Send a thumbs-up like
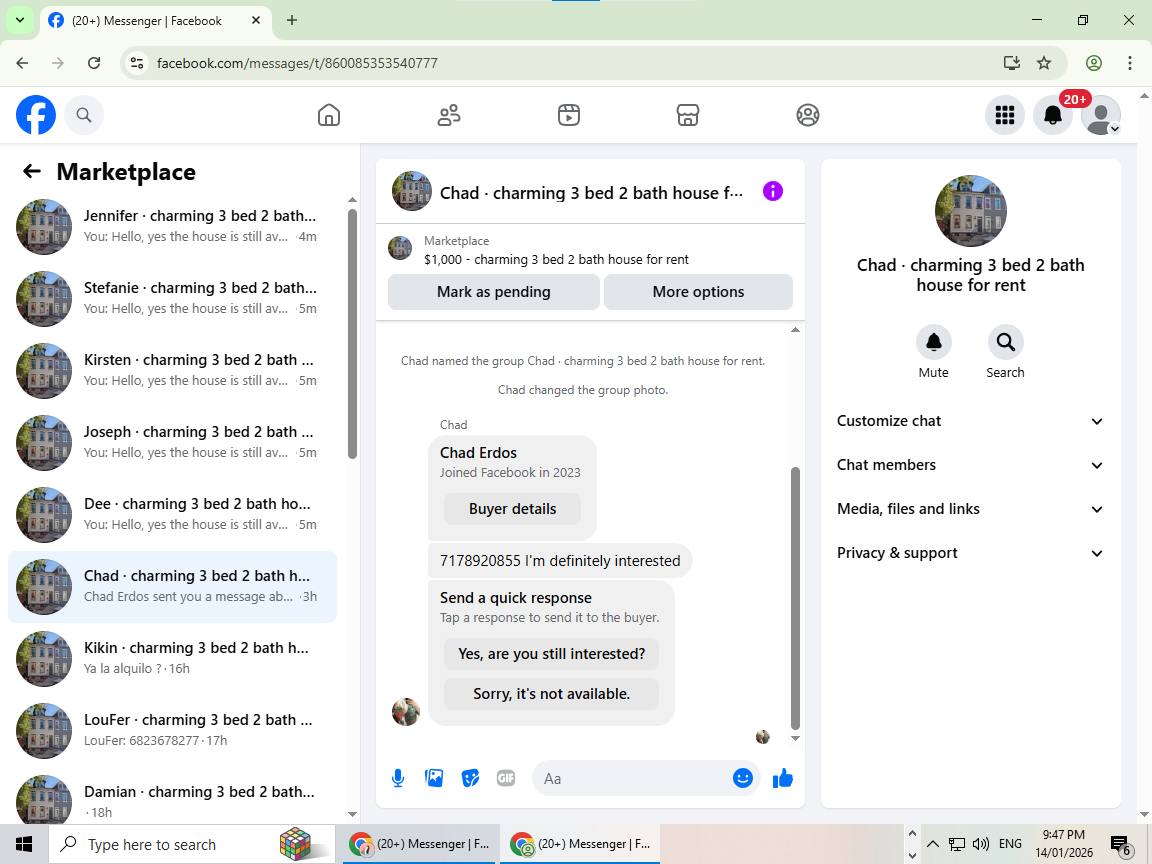Image resolution: width=1152 pixels, height=864 pixels. tap(783, 778)
